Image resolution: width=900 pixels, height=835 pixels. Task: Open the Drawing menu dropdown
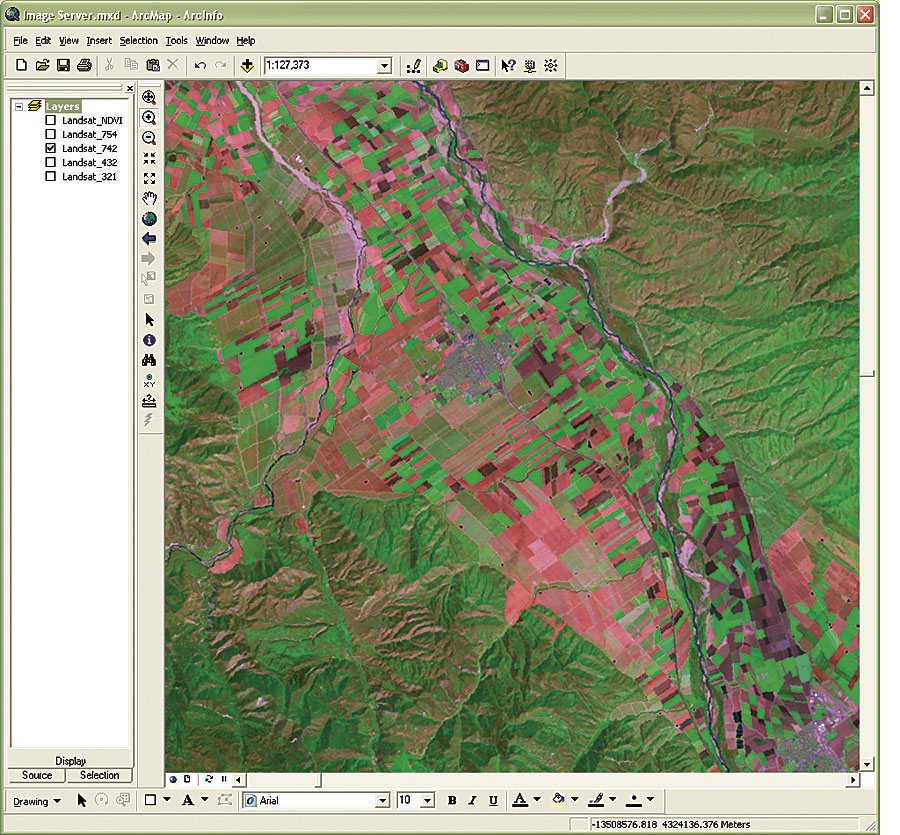(x=37, y=801)
